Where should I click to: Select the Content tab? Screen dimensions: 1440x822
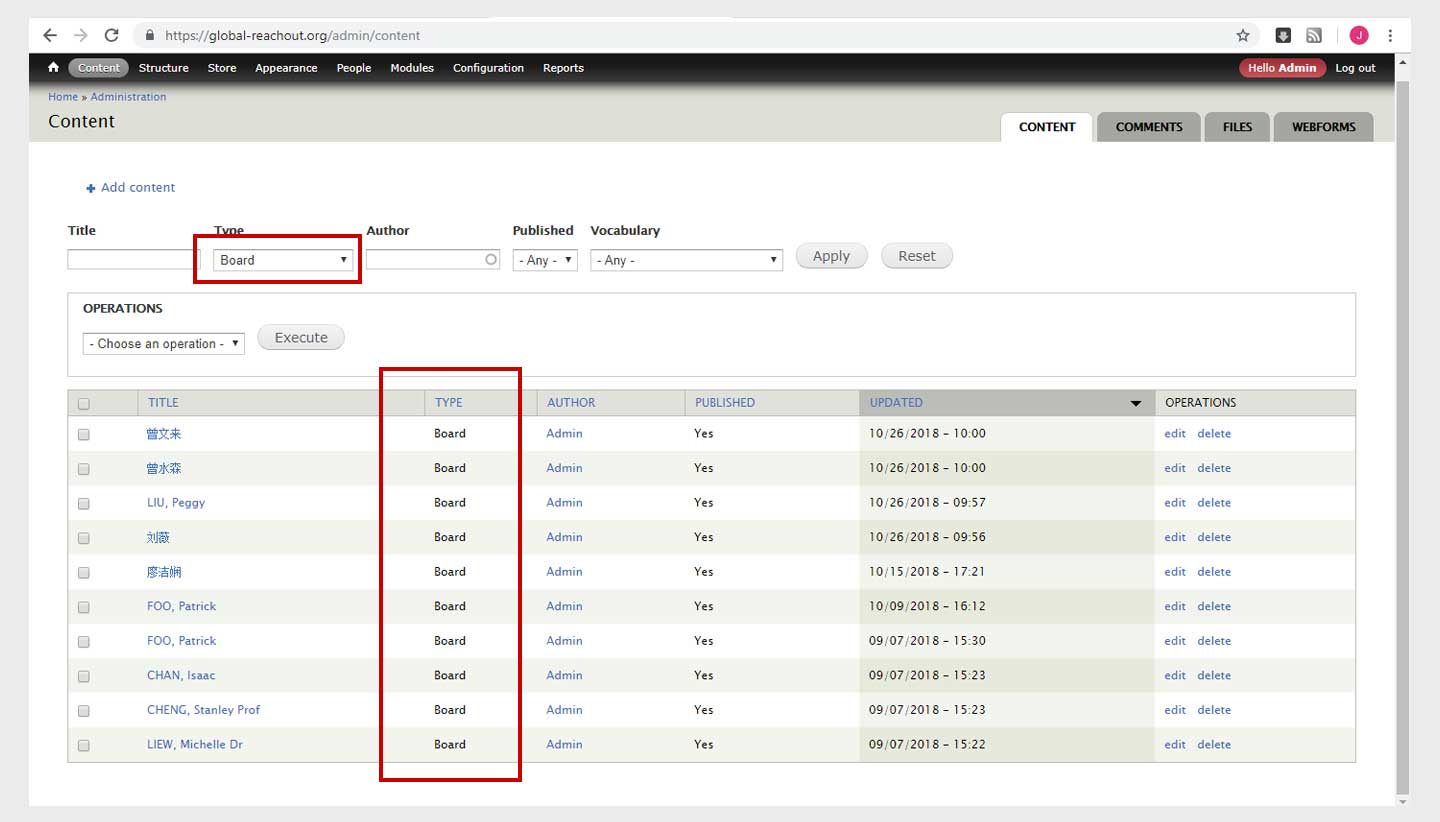1047,127
